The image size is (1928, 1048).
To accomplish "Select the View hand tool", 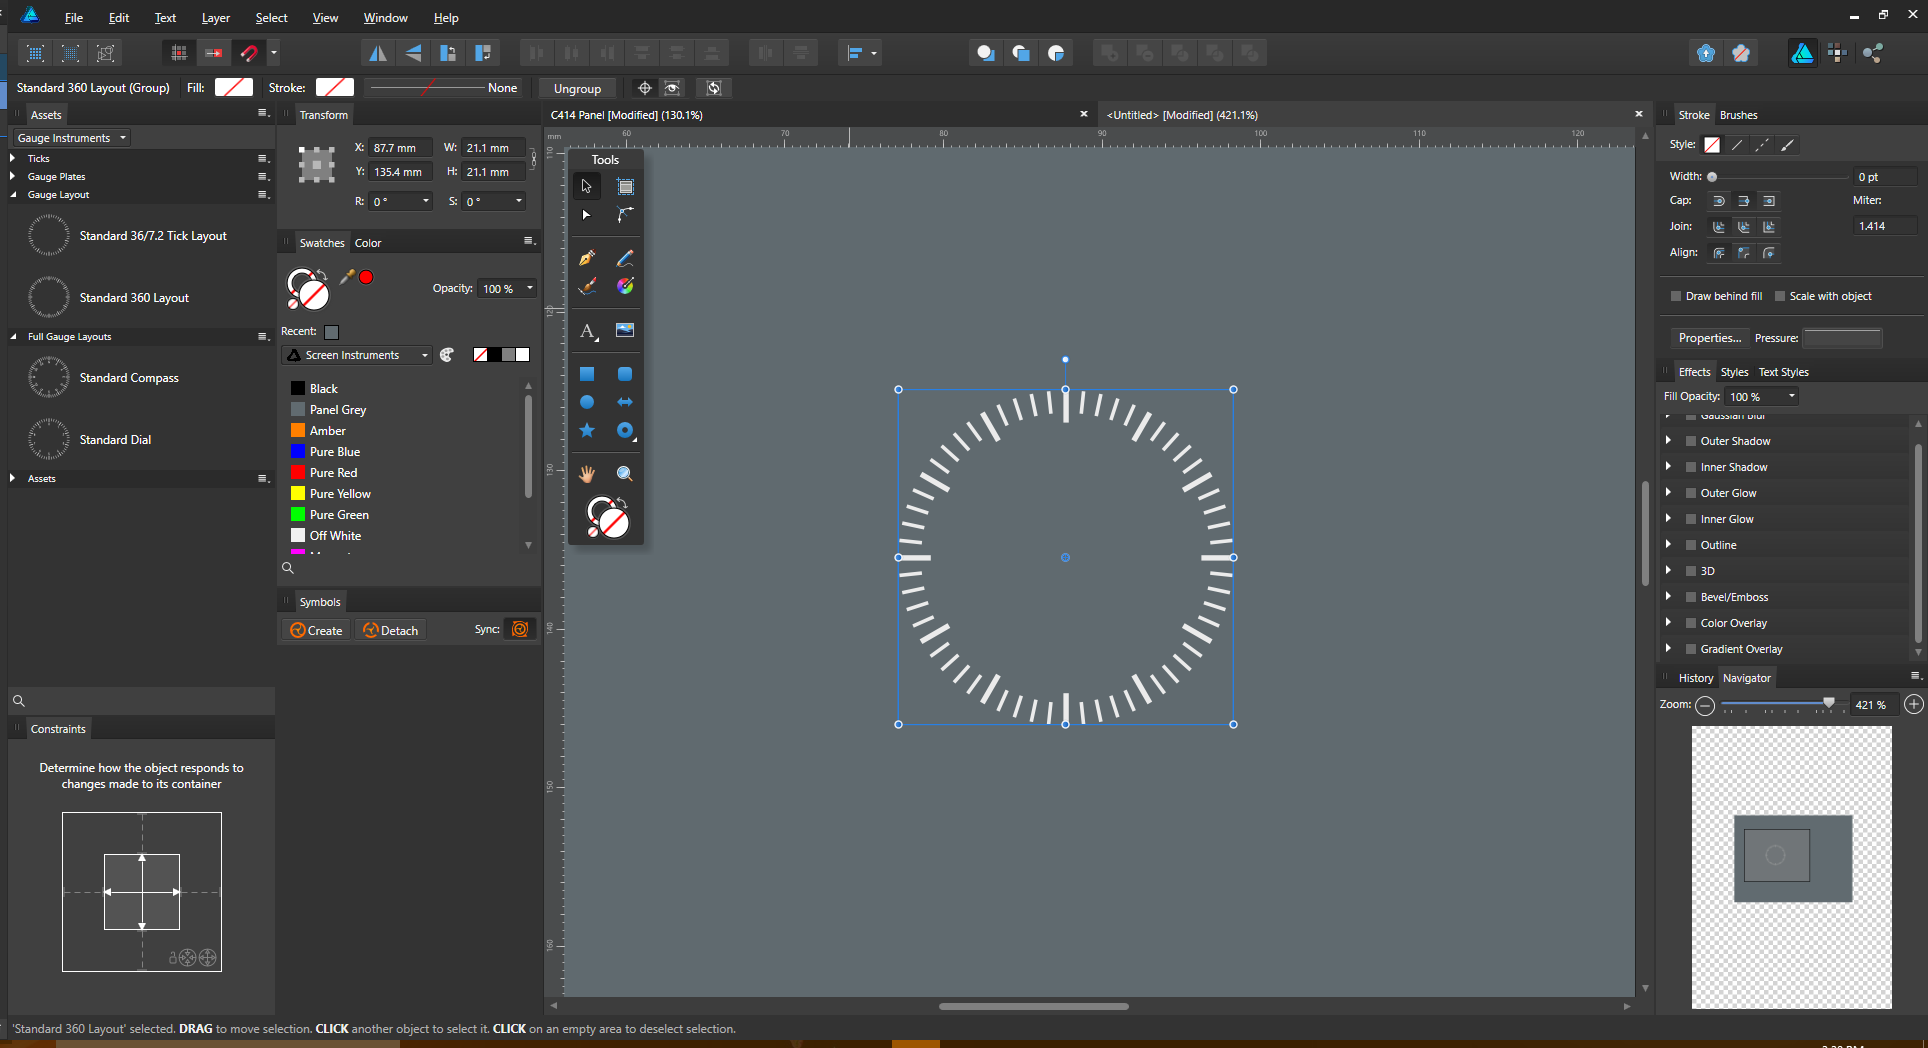I will click(587, 474).
